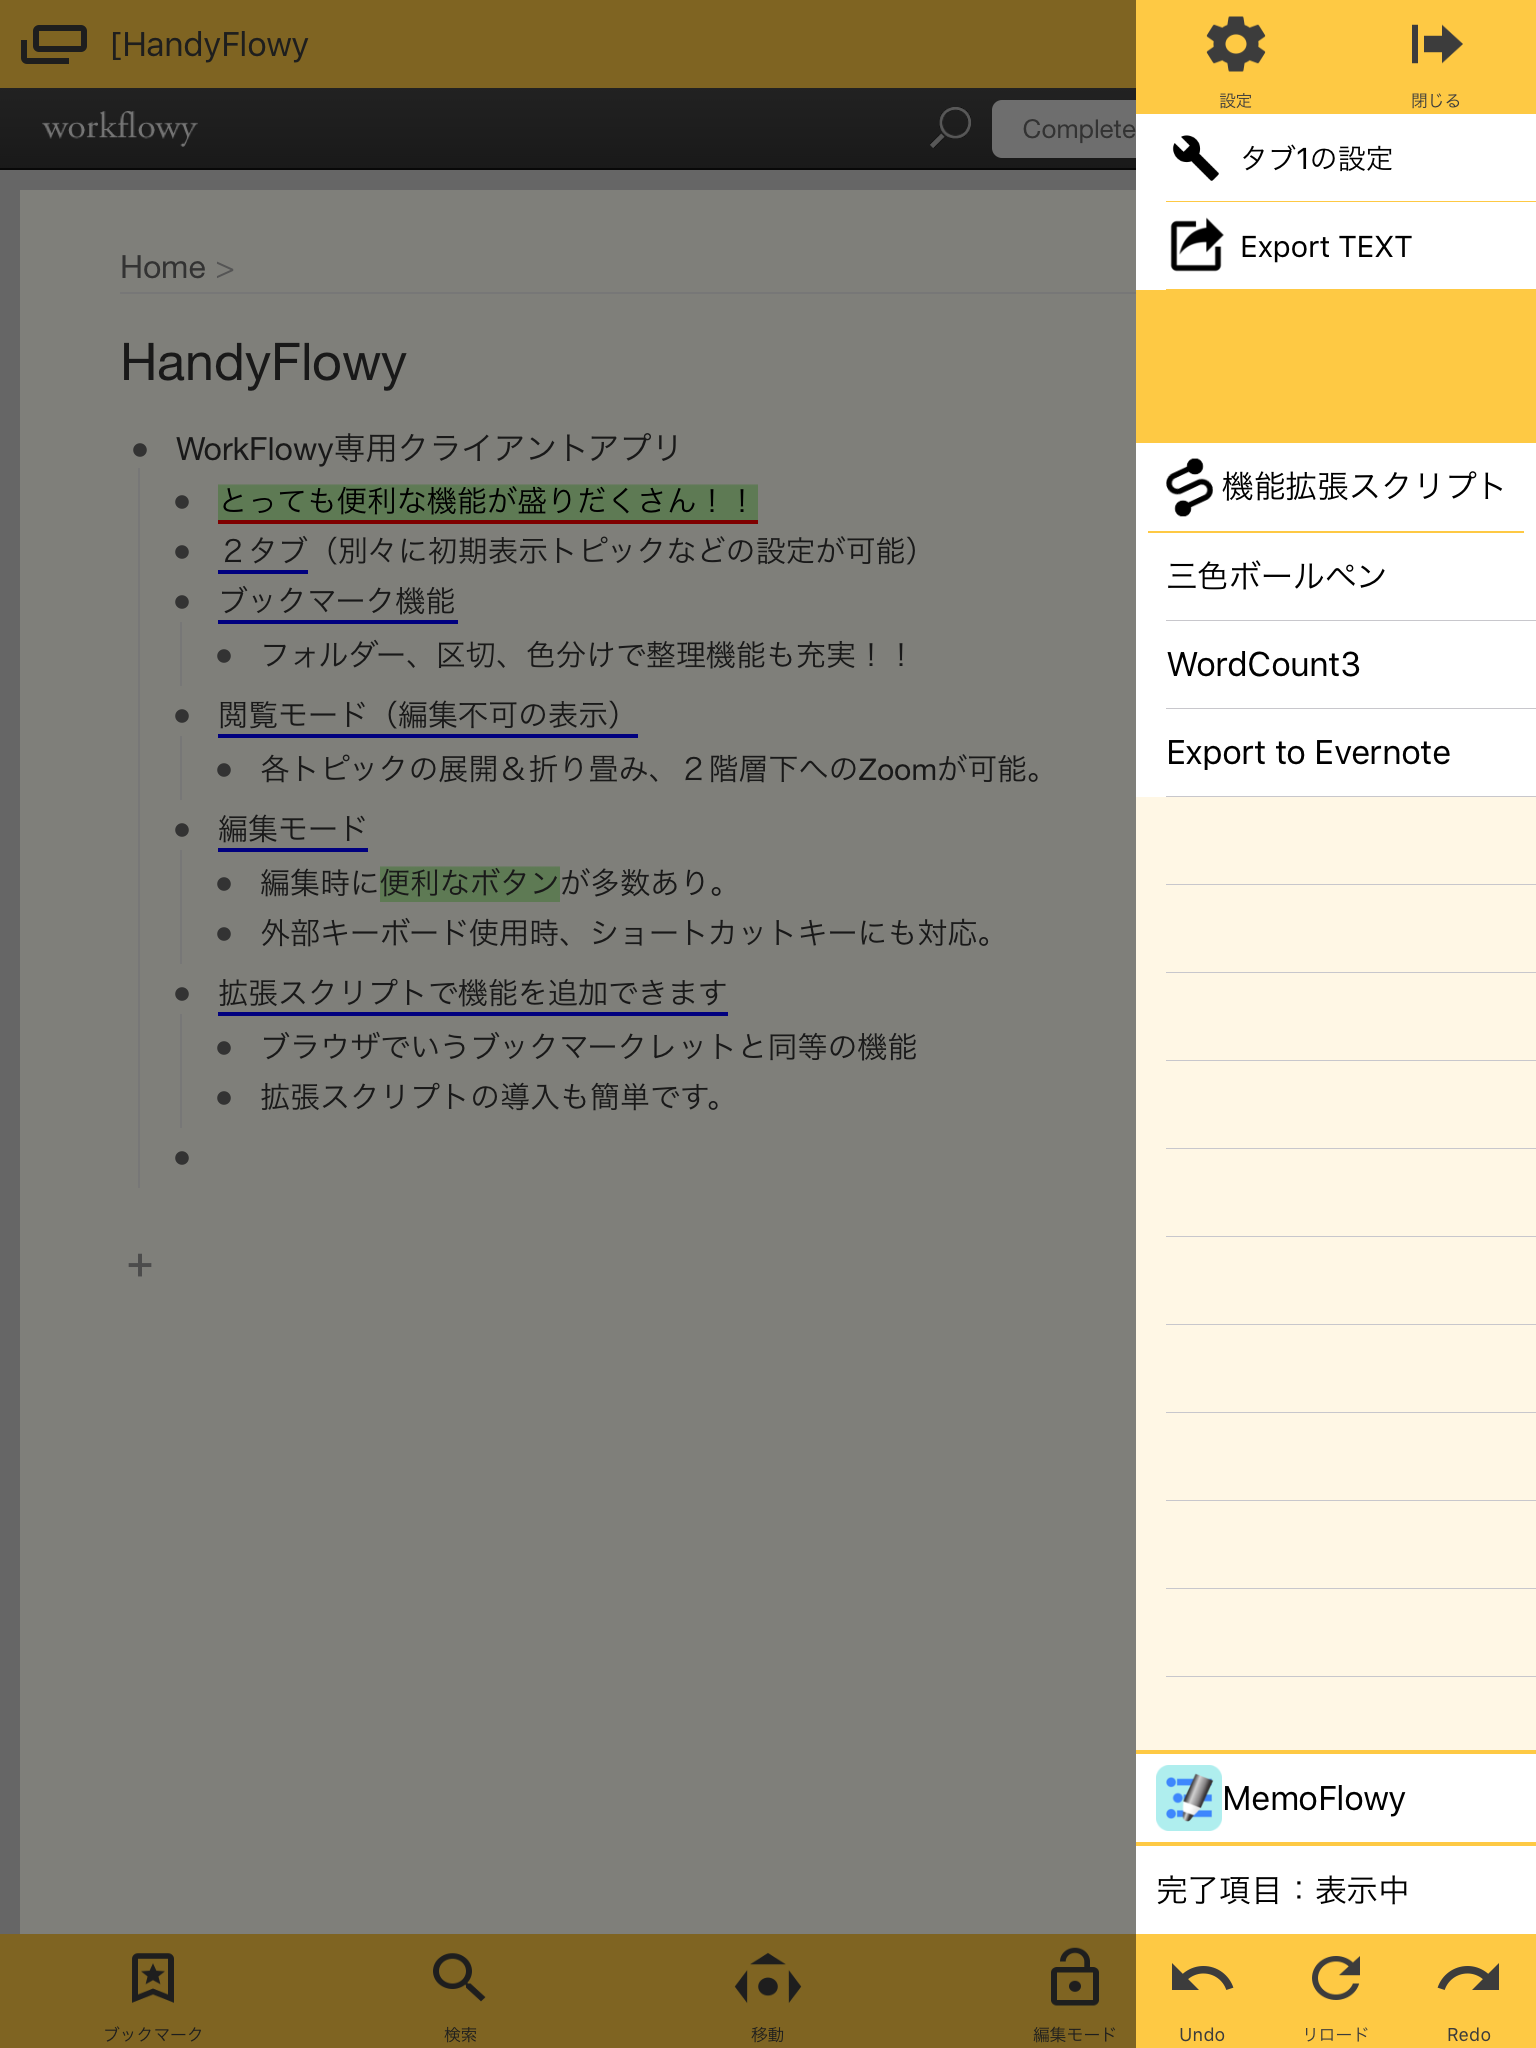Tap the リロード reload icon

tap(1336, 1978)
